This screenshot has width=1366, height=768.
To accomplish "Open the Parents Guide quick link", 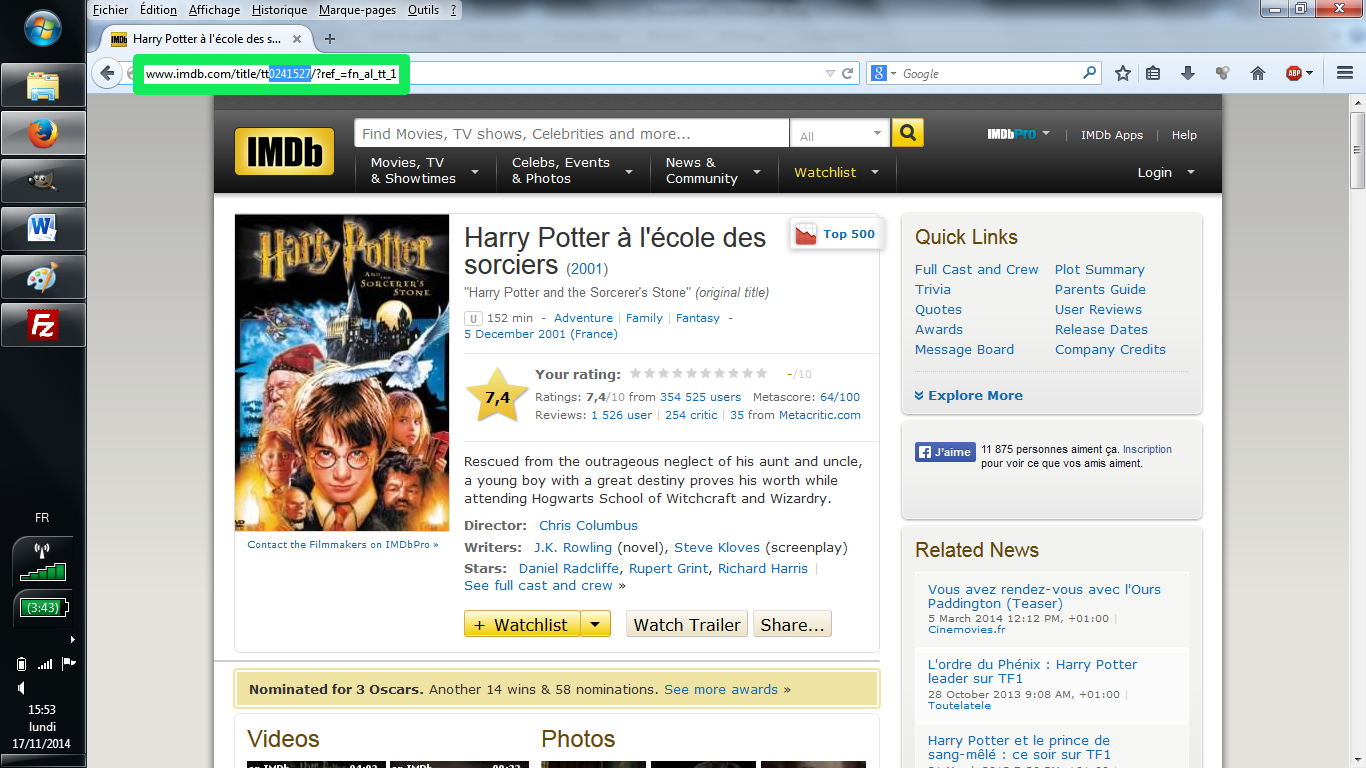I will pos(1100,290).
